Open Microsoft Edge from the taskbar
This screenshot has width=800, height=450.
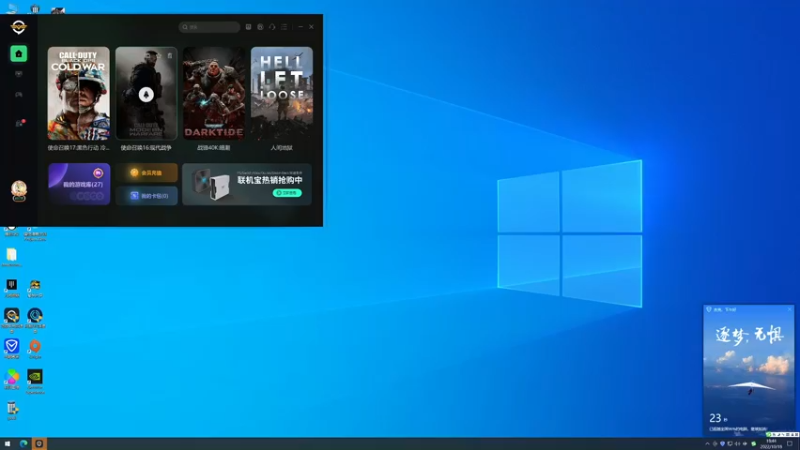tap(23, 444)
